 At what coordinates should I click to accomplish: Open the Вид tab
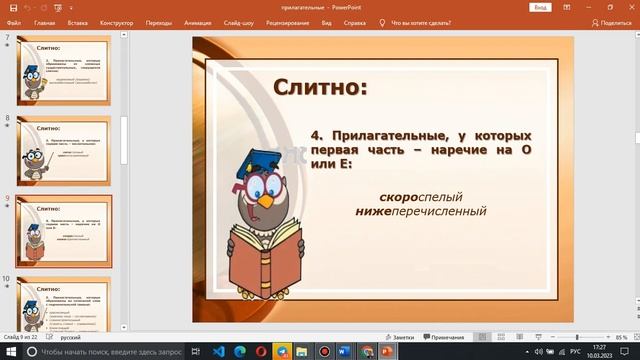[326, 23]
